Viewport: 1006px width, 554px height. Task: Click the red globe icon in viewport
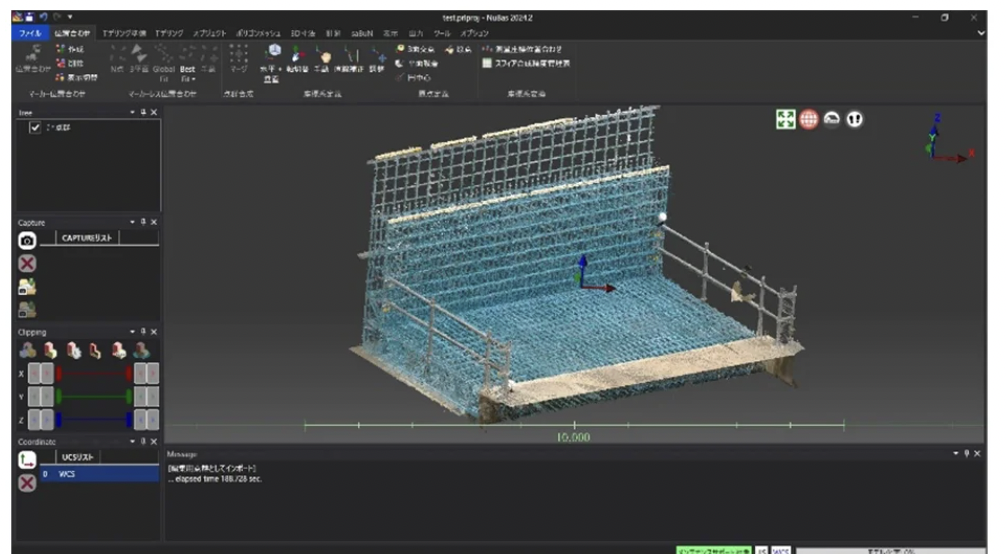(808, 119)
